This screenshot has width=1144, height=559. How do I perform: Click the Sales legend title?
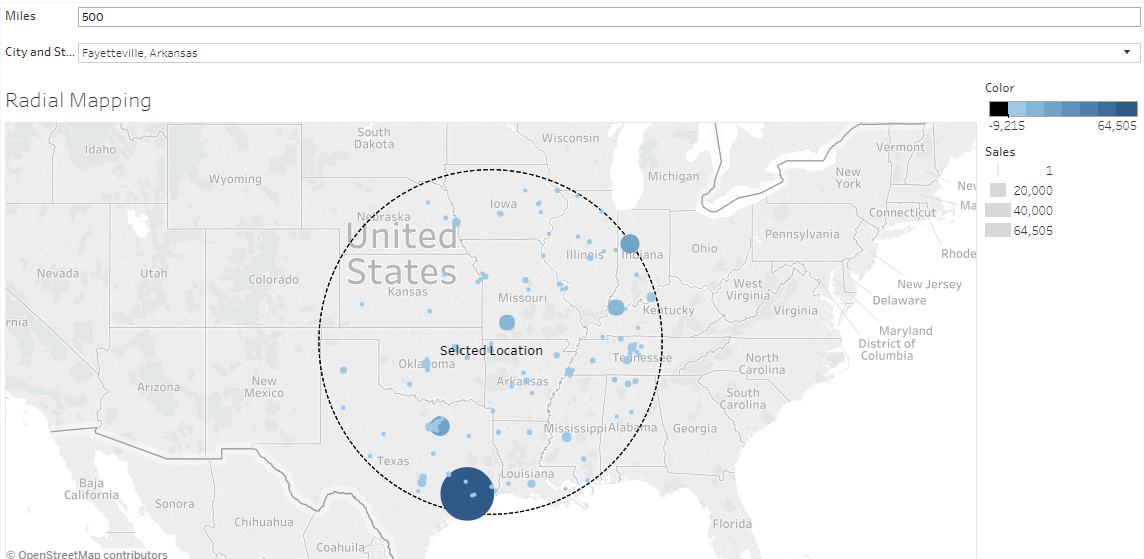click(999, 152)
